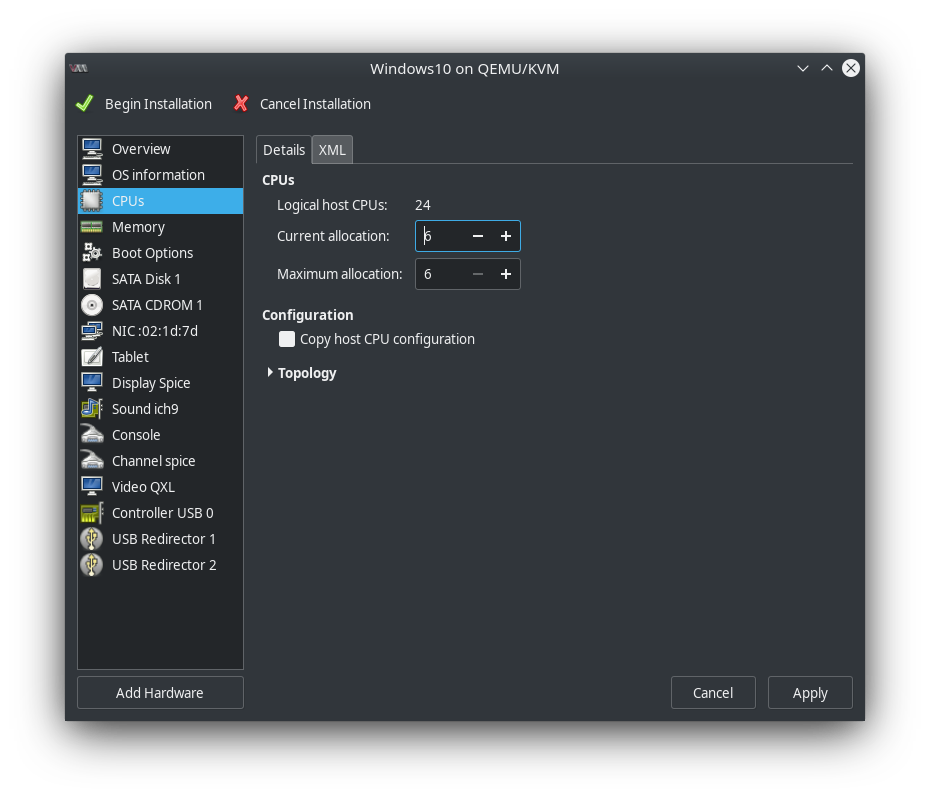Click the Begin Installation label
The width and height of the screenshot is (930, 798).
pos(158,104)
